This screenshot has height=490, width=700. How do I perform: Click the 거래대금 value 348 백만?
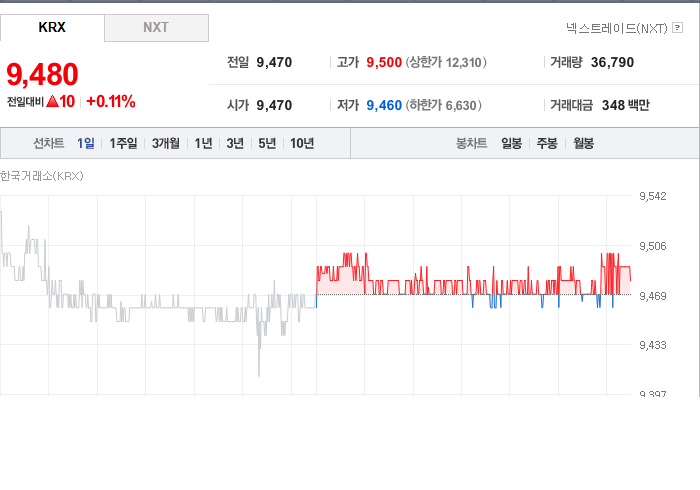[625, 105]
